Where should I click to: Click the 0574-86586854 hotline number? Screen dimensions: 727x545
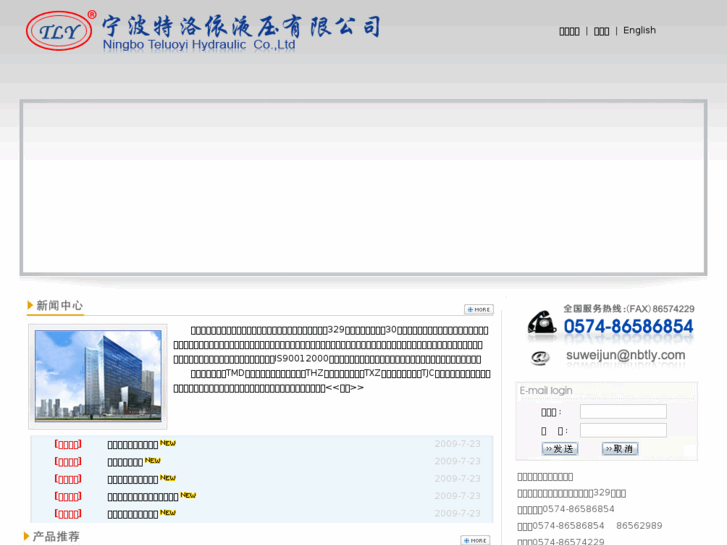[628, 326]
